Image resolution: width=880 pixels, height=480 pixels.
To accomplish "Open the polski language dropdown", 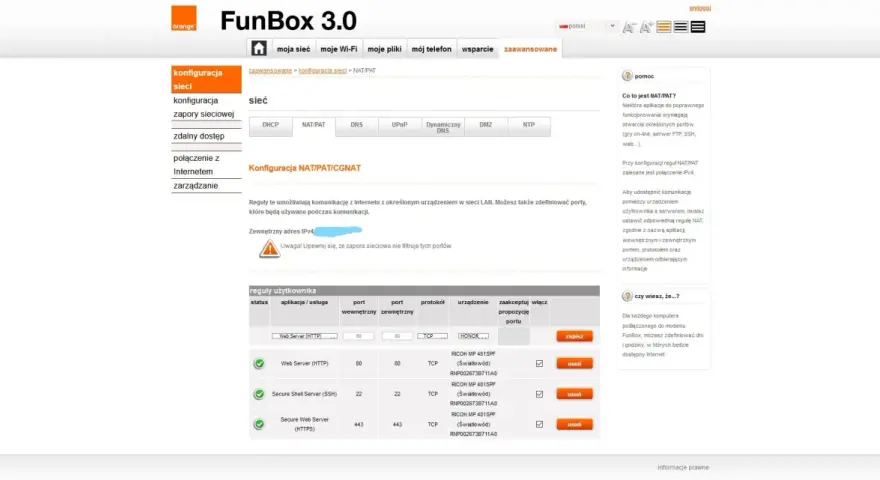I will pyautogui.click(x=588, y=26).
